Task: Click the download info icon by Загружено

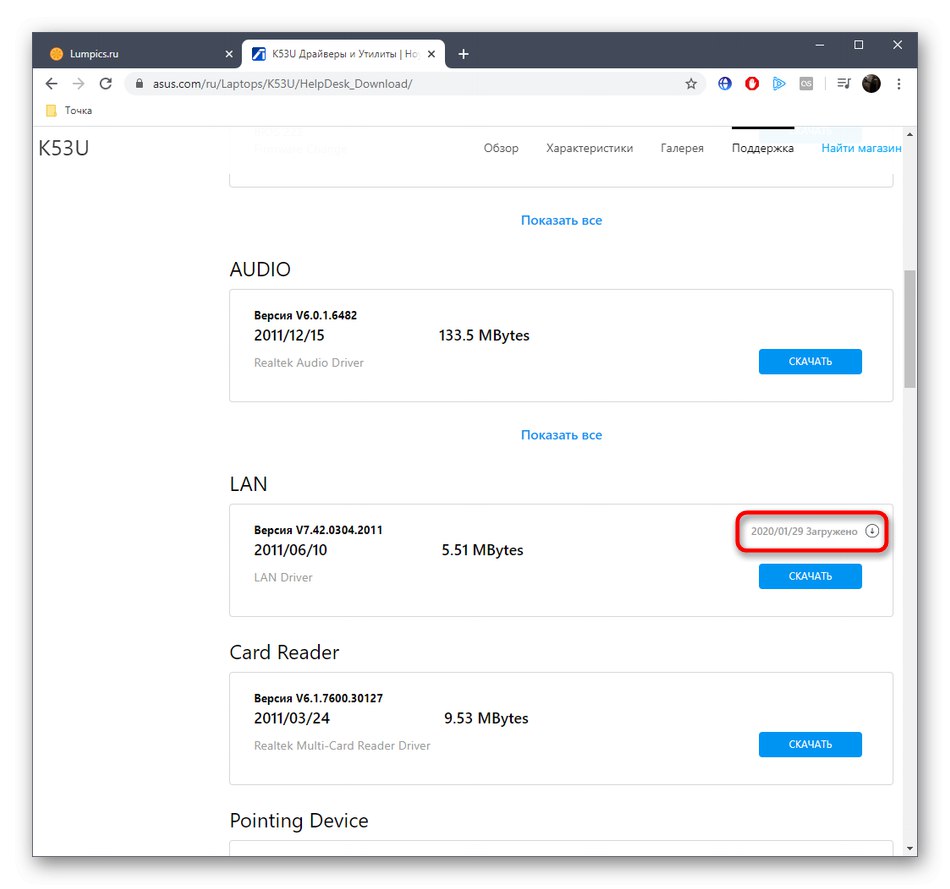Action: pyautogui.click(x=872, y=532)
